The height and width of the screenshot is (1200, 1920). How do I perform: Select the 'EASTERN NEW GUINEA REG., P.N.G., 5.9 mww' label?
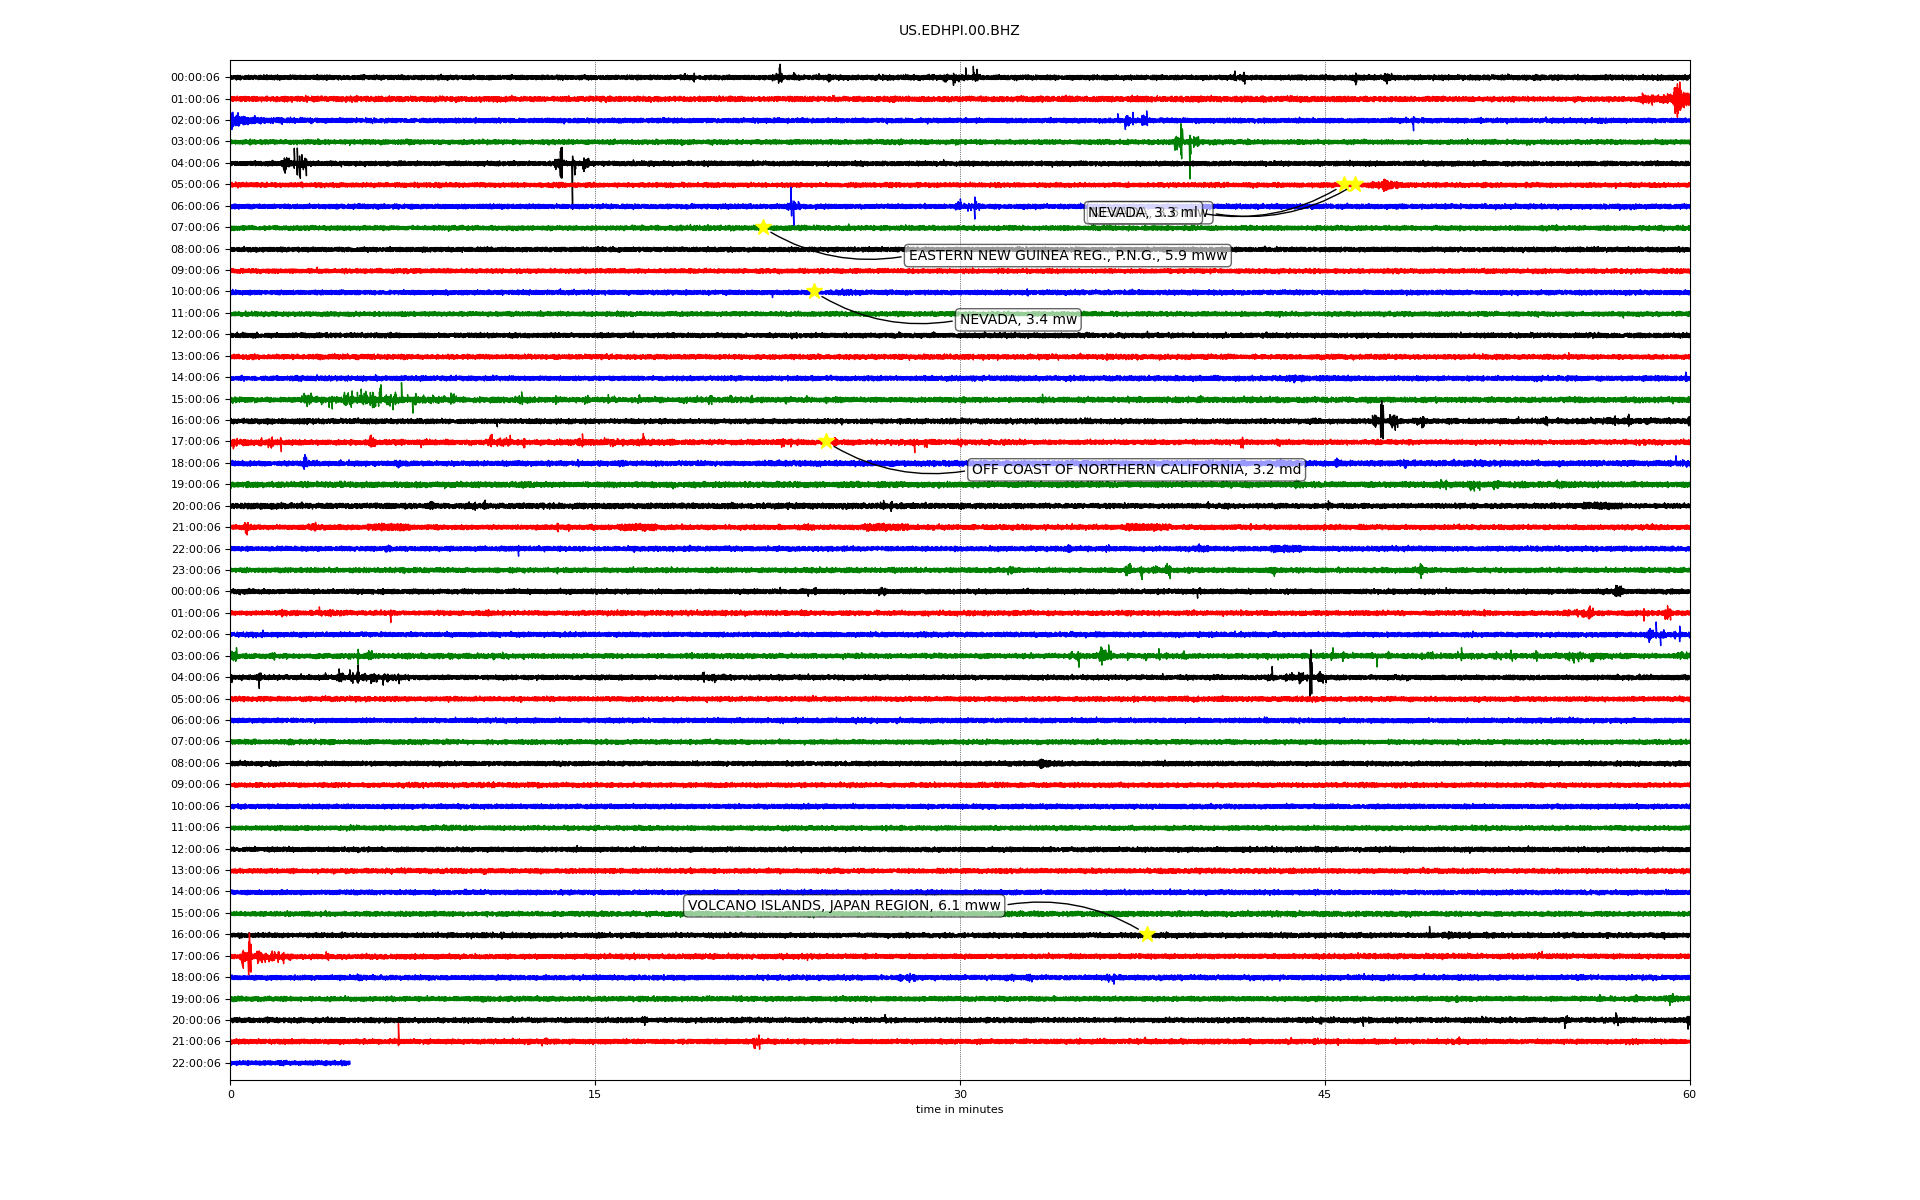click(x=1067, y=255)
